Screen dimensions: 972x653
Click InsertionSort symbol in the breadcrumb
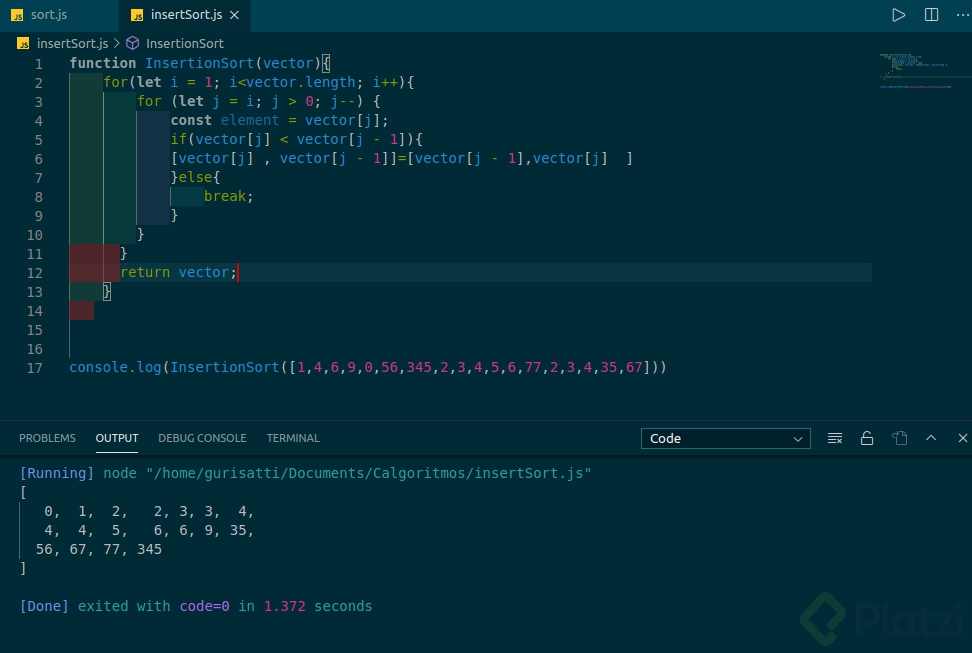click(x=185, y=43)
